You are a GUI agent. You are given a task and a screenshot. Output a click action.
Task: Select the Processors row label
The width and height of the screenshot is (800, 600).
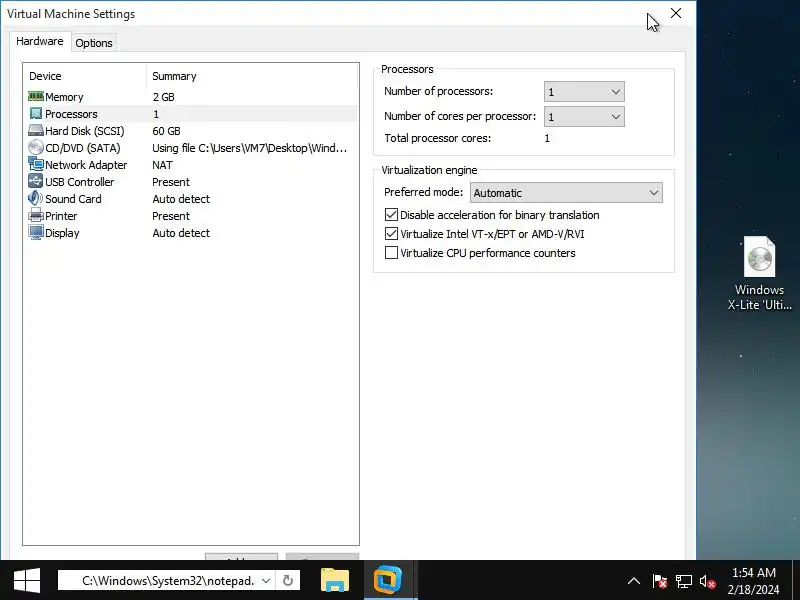(x=71, y=114)
